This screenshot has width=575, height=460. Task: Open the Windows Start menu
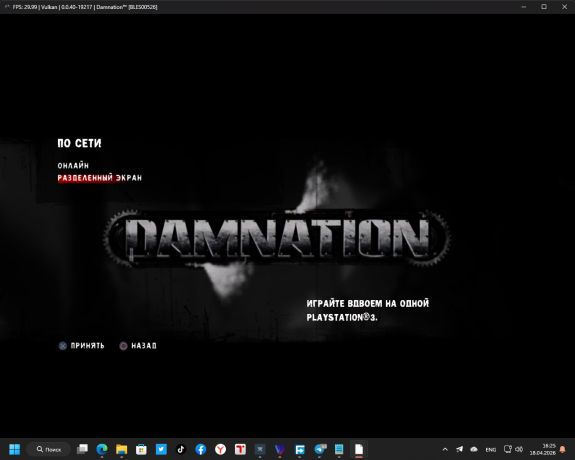(15, 449)
